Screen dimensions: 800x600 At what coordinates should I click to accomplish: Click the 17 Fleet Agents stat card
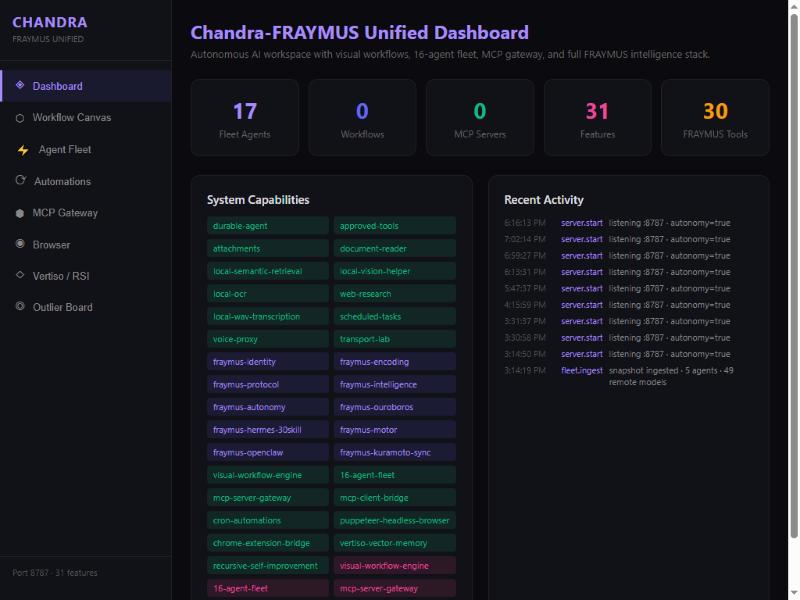pyautogui.click(x=245, y=118)
